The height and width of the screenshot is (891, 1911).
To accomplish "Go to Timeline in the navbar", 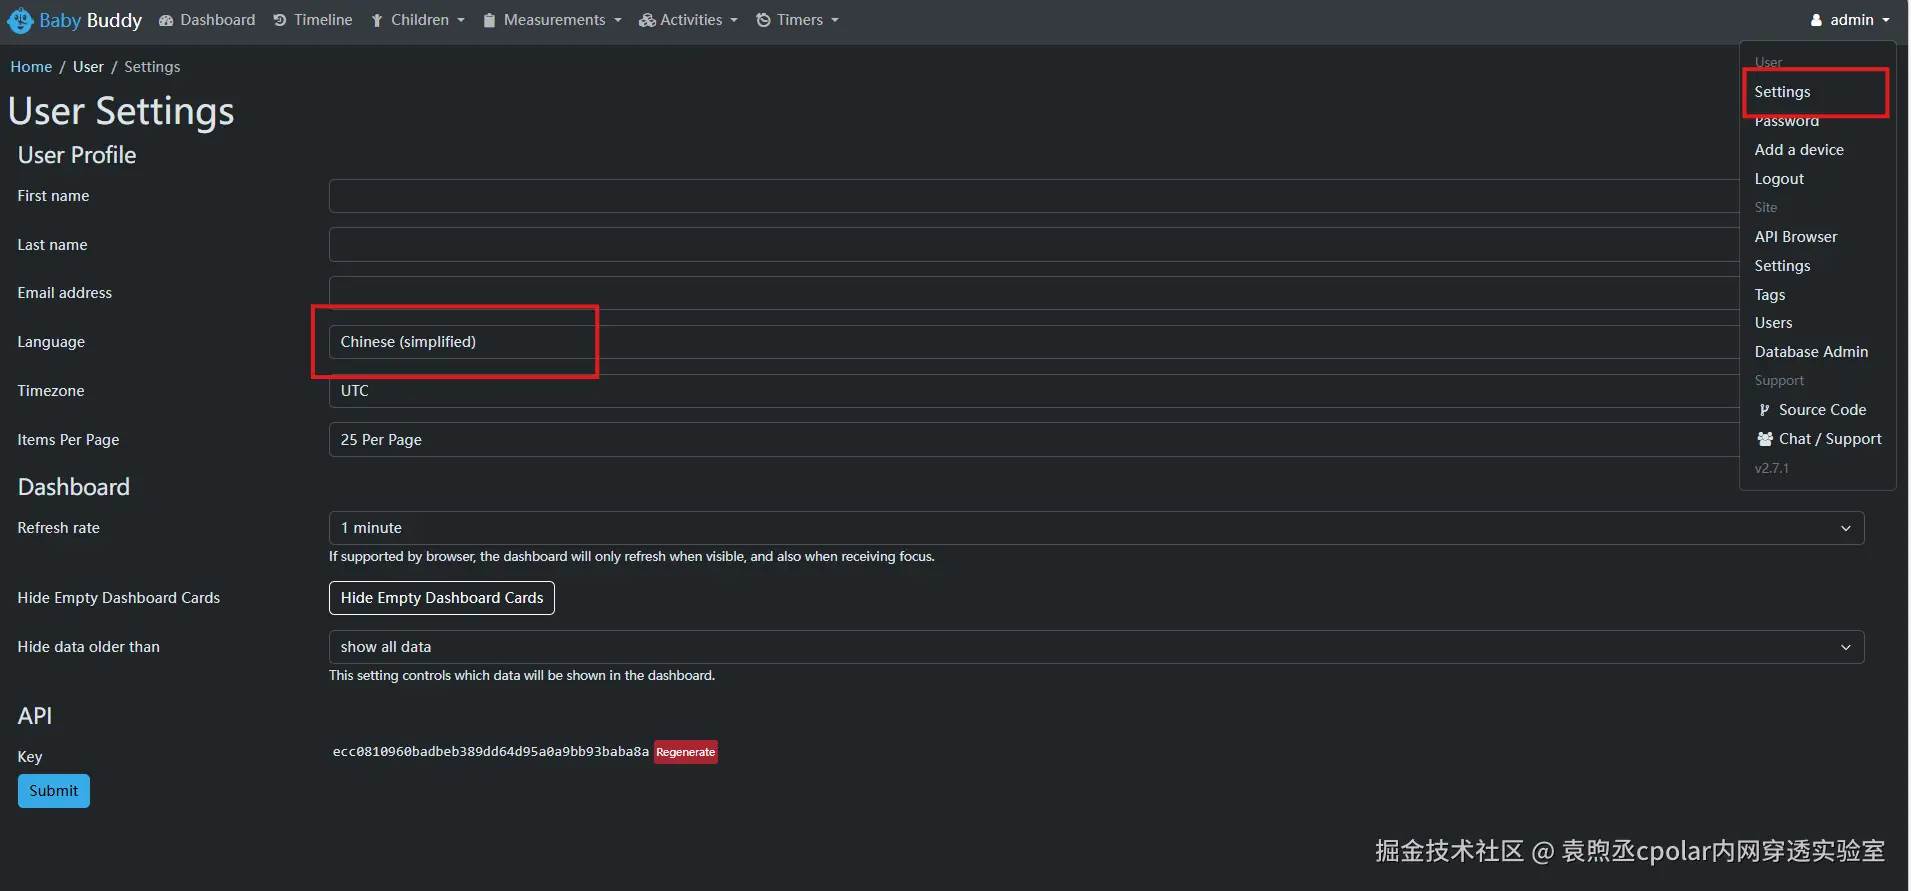I will (x=313, y=20).
